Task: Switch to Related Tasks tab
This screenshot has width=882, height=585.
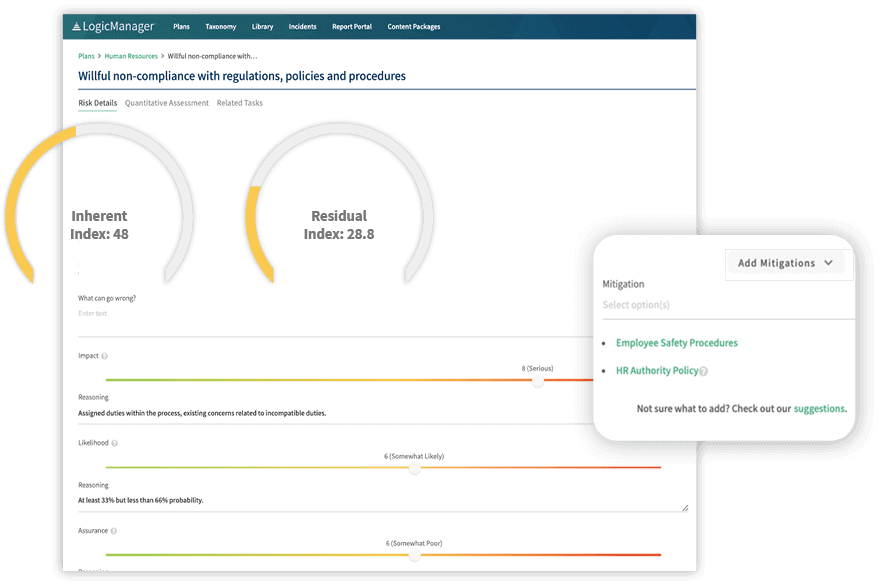Action: [x=240, y=103]
